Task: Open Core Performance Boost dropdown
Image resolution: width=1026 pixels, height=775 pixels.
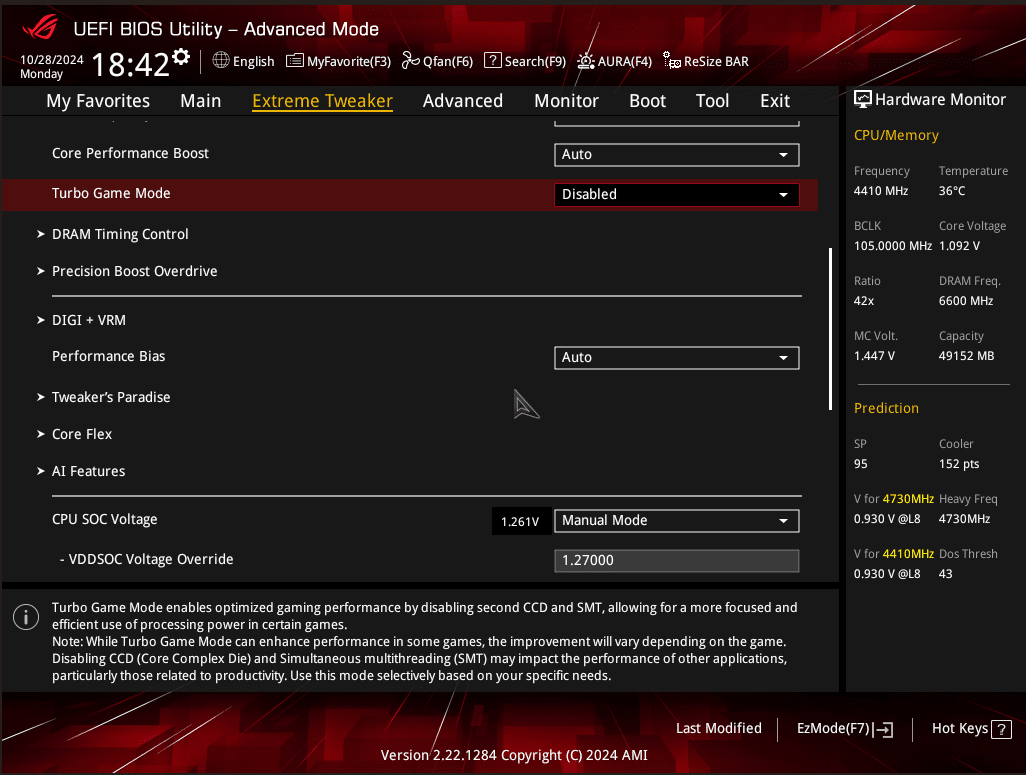Action: [677, 154]
